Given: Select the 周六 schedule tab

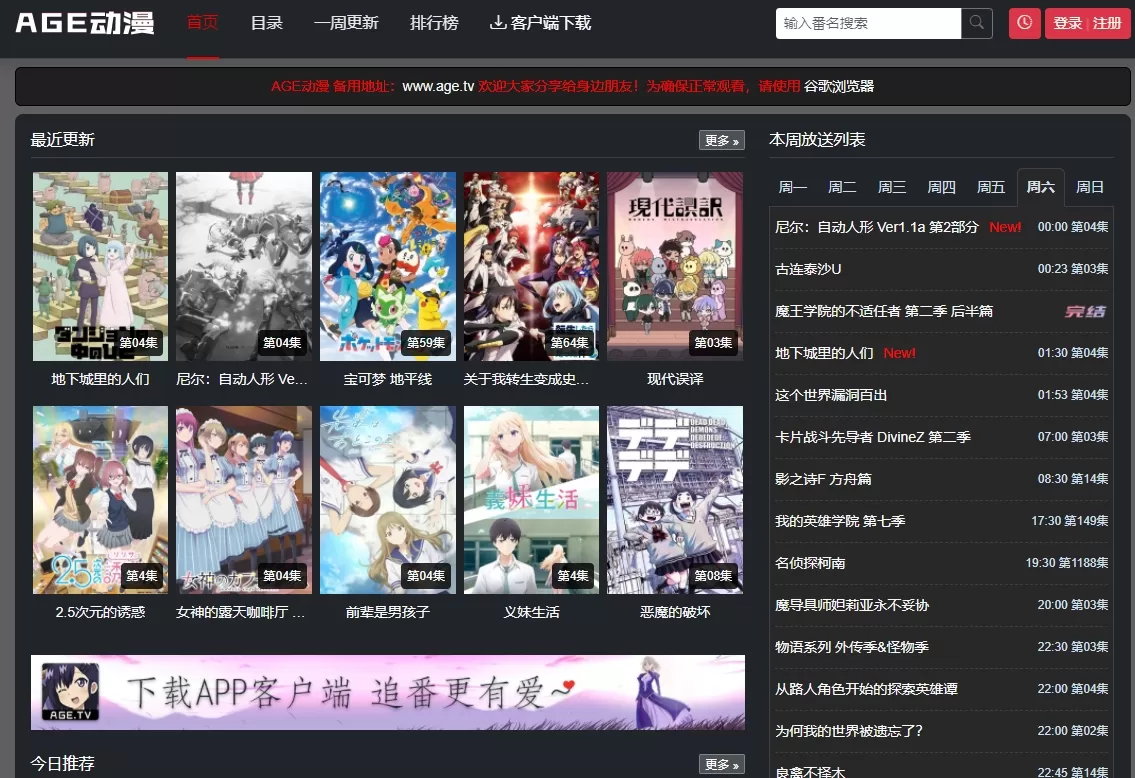Looking at the screenshot, I should tap(1040, 187).
